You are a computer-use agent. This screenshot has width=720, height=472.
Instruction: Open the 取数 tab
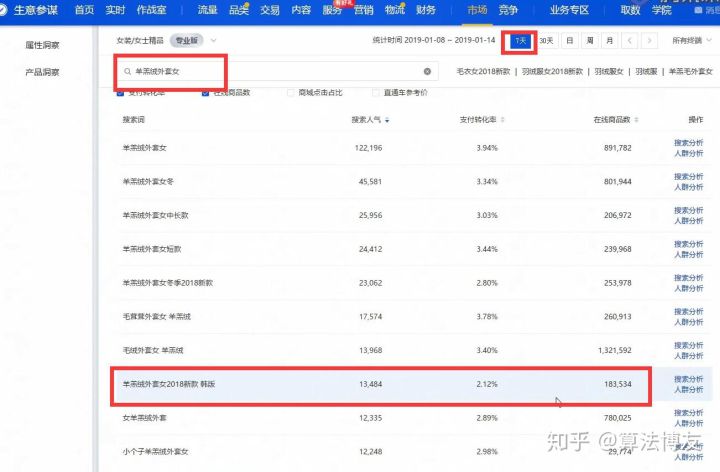(630, 10)
